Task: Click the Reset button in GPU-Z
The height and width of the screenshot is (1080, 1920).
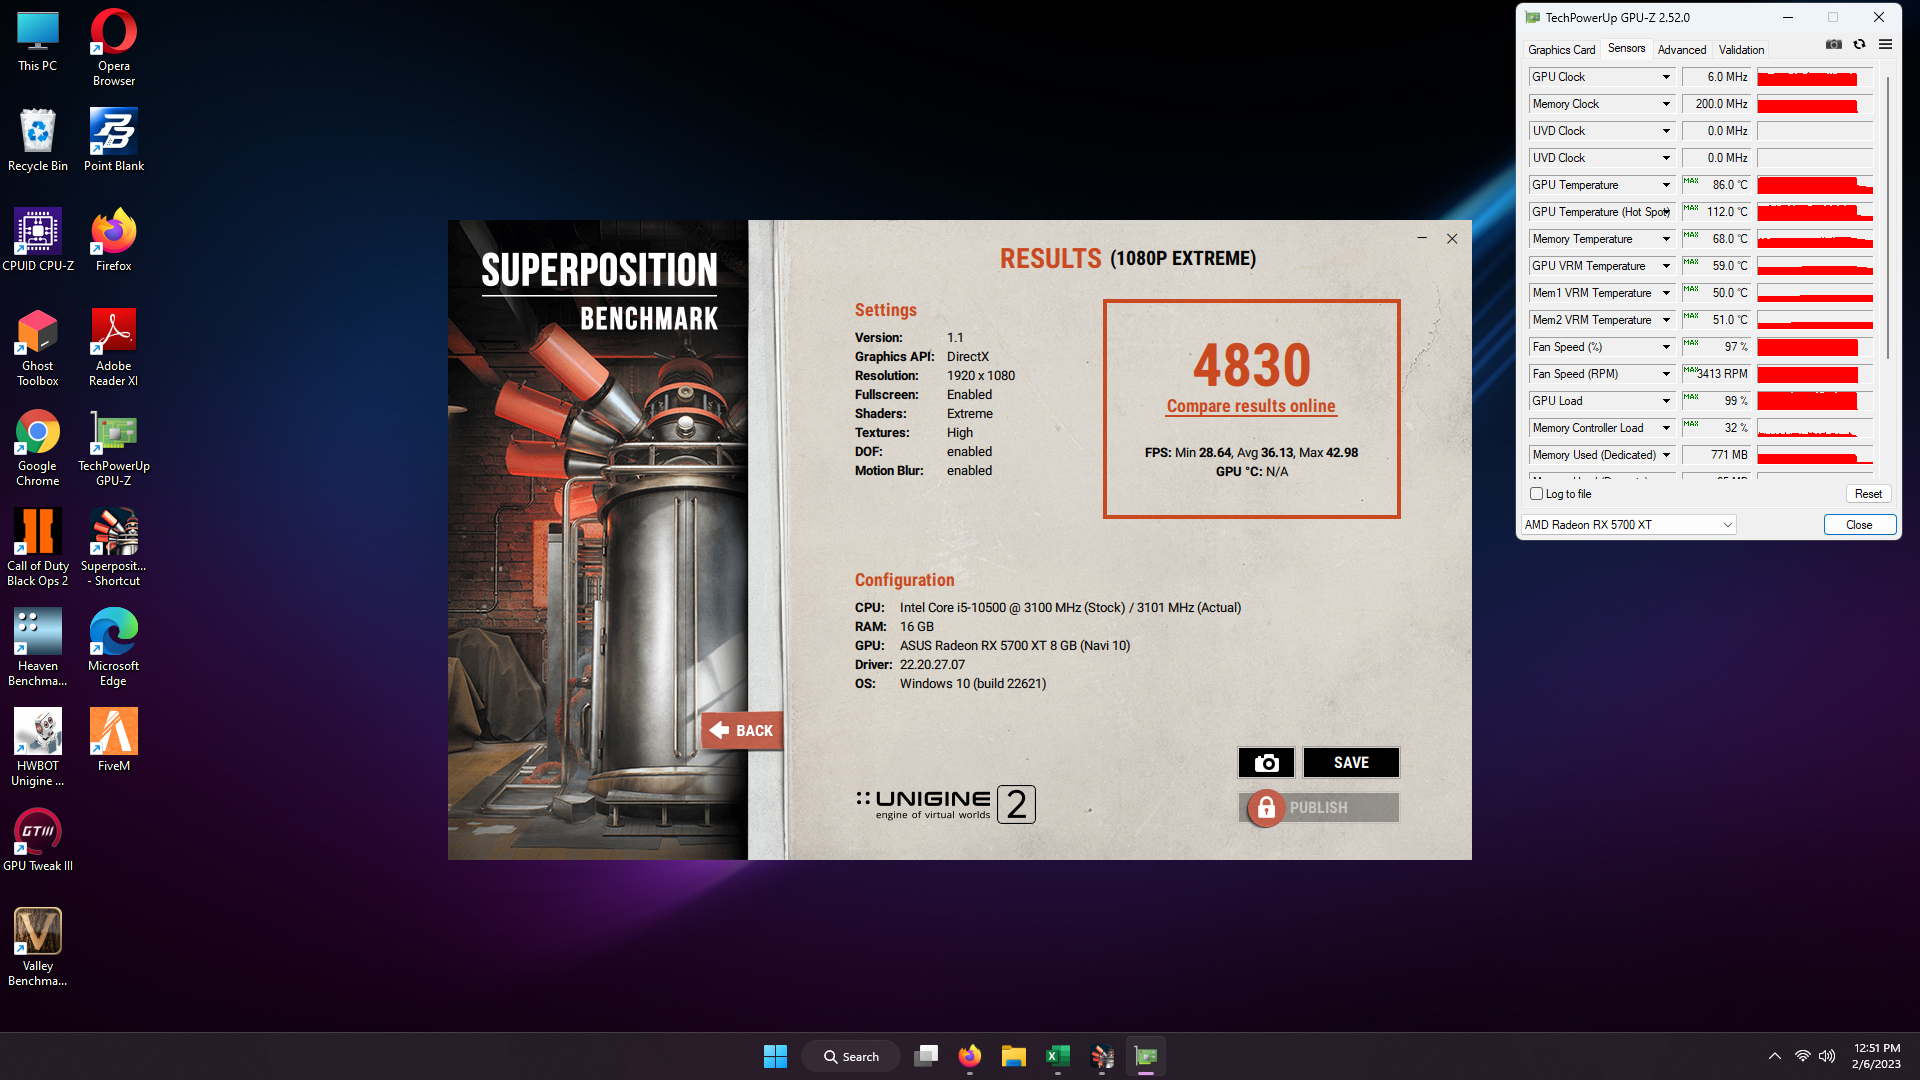Action: 1868,494
